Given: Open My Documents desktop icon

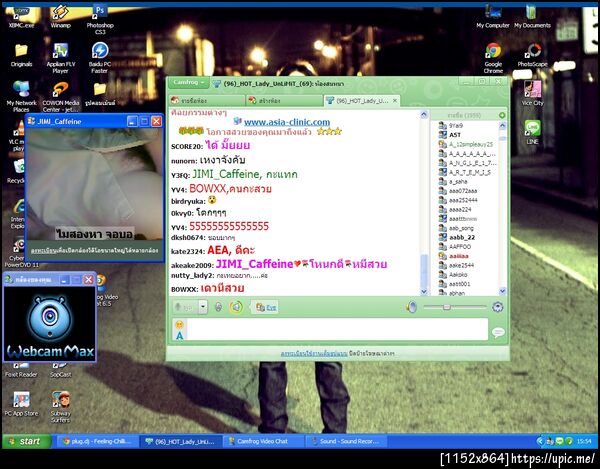Looking at the screenshot, I should 532,17.
